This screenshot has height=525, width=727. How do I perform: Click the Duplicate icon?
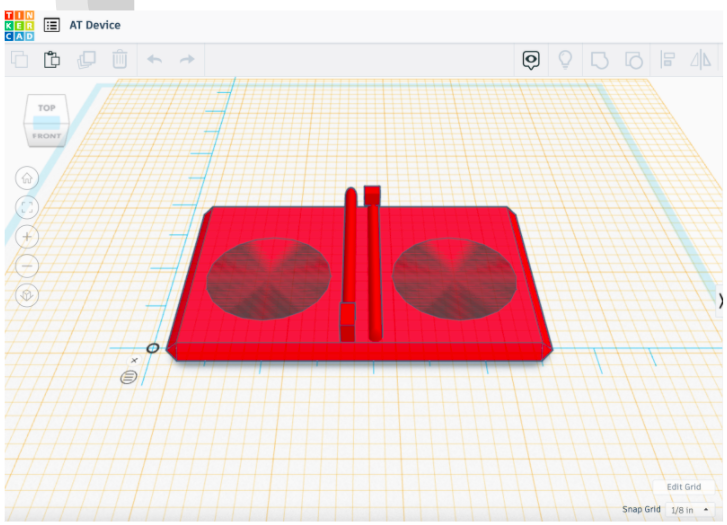pos(86,60)
